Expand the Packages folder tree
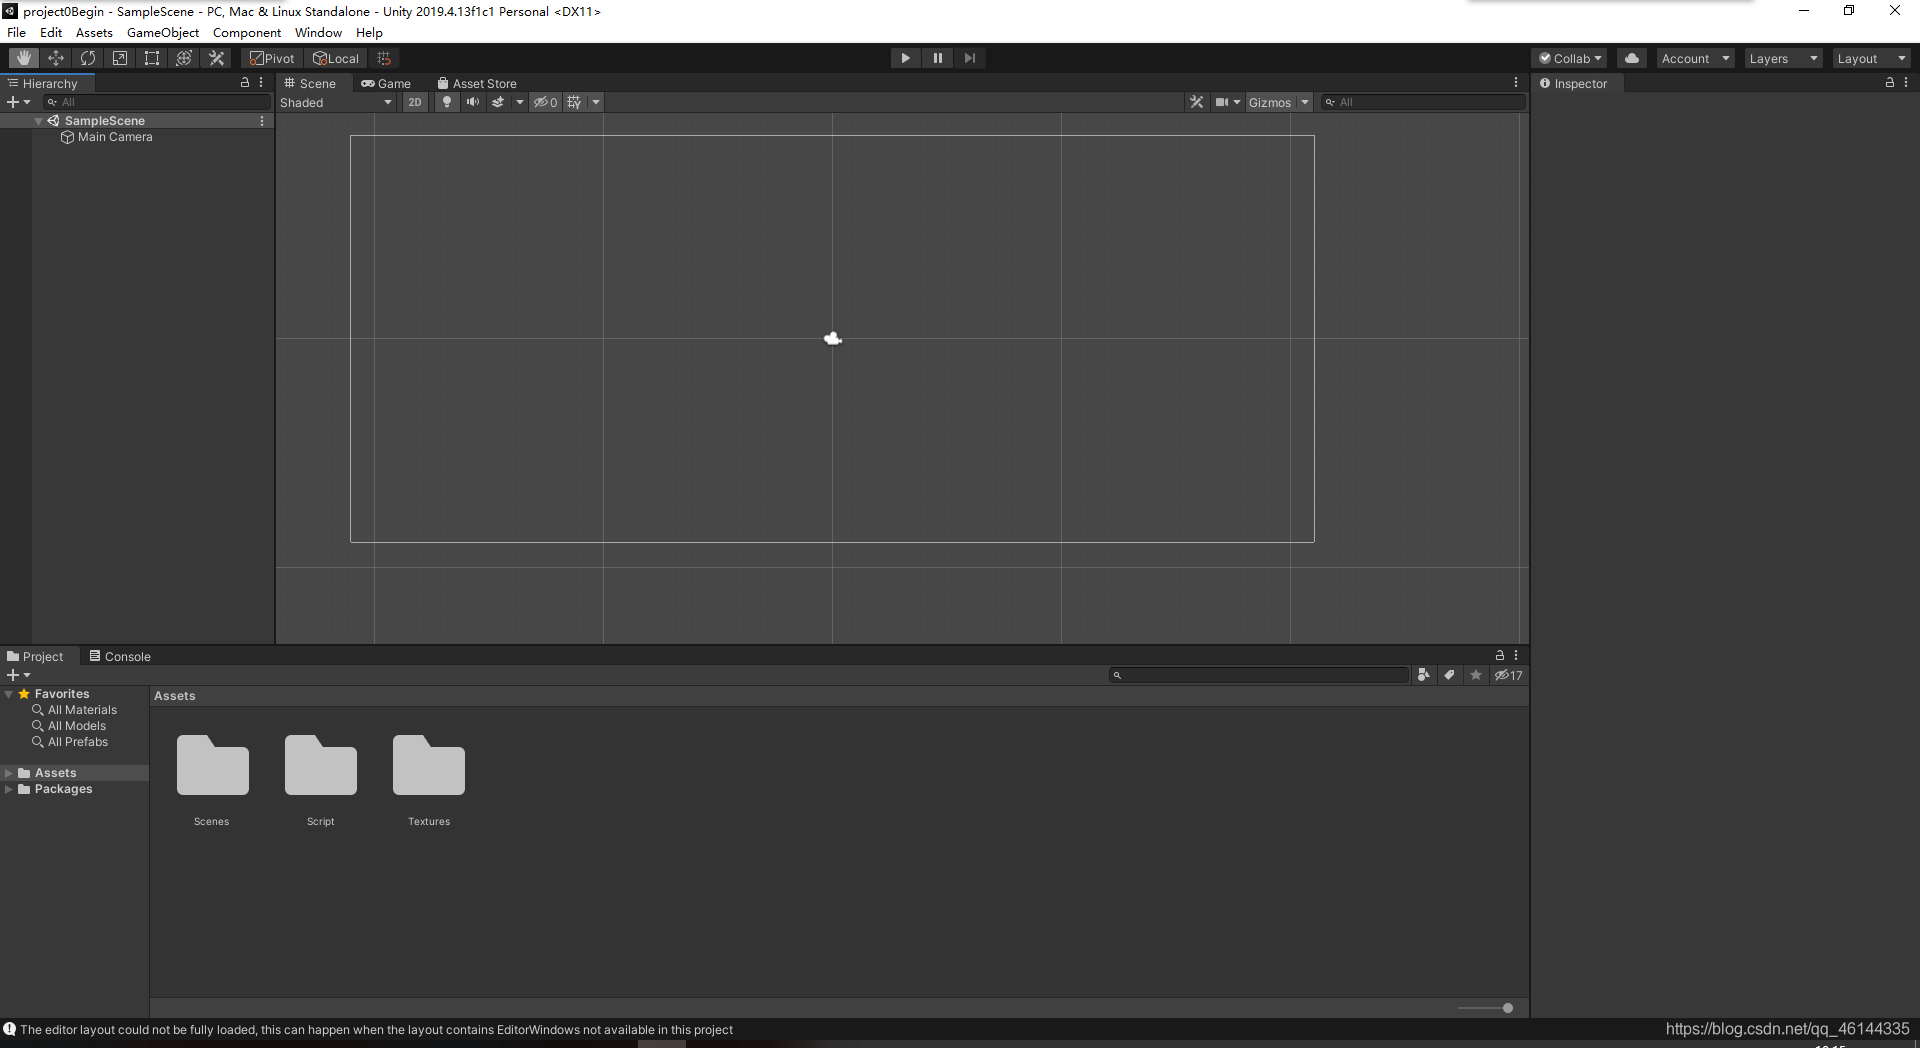 9,789
